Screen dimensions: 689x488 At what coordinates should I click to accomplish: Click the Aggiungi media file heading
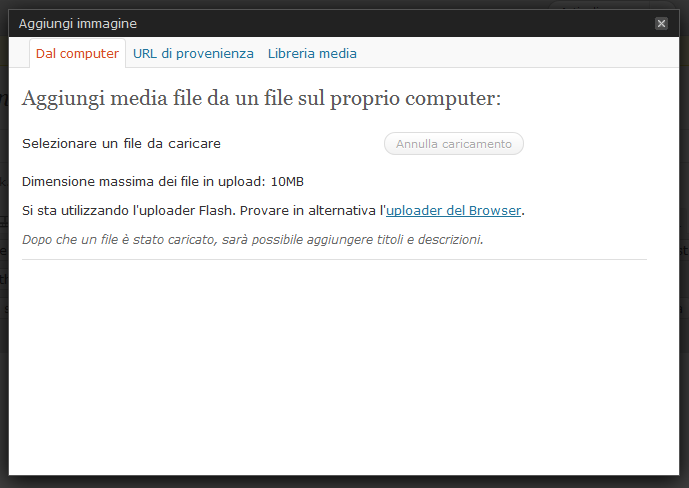pyautogui.click(x=260, y=98)
